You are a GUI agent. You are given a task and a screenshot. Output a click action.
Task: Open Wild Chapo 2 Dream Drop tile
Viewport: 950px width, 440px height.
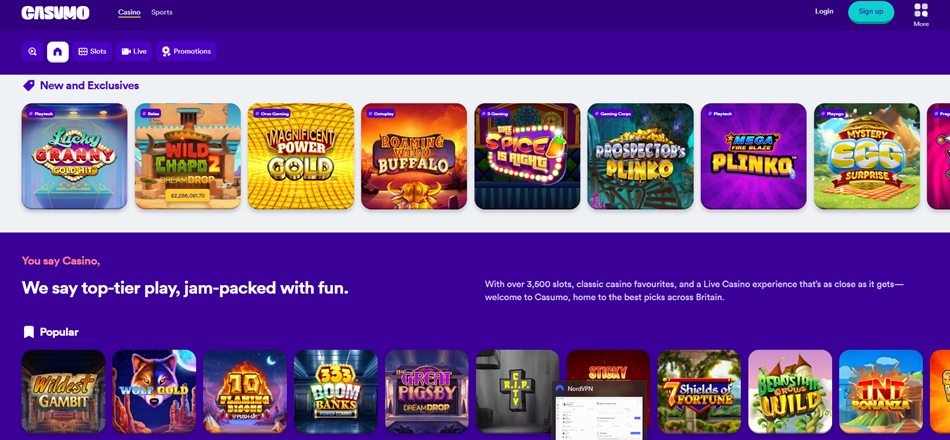point(188,156)
